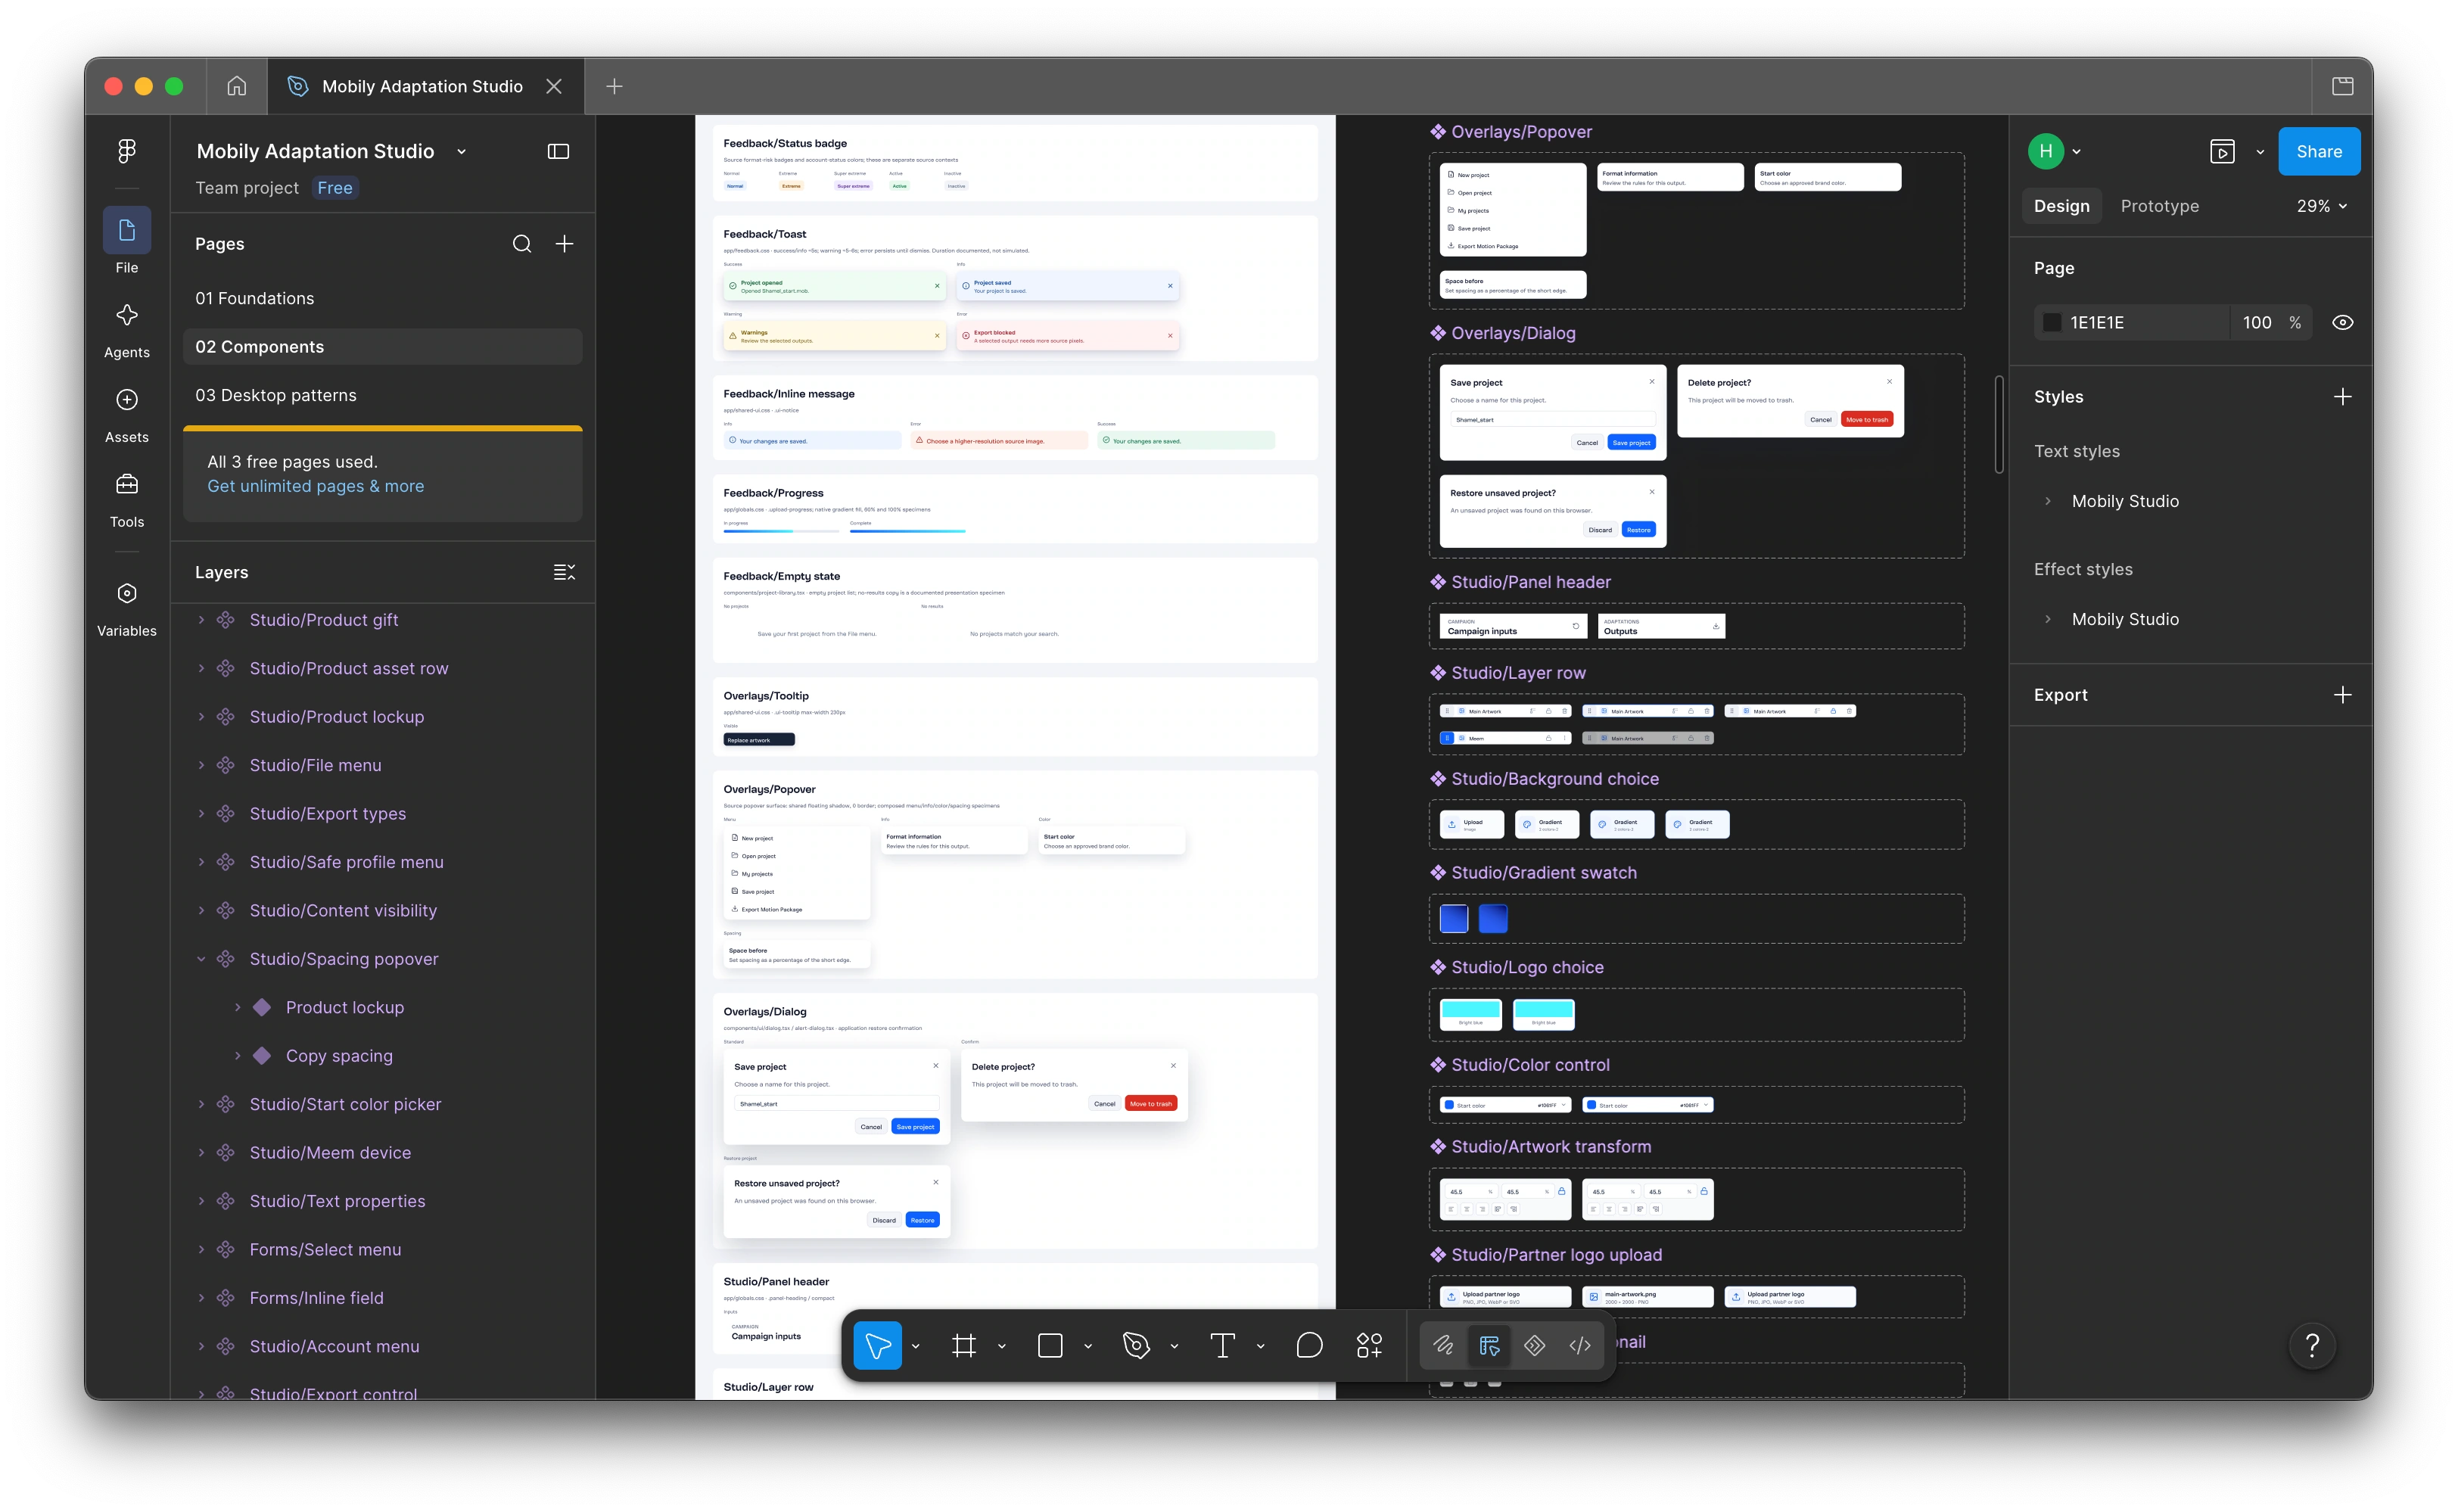
Task: Expand Mobily Studio text styles group
Action: pyautogui.click(x=2048, y=501)
